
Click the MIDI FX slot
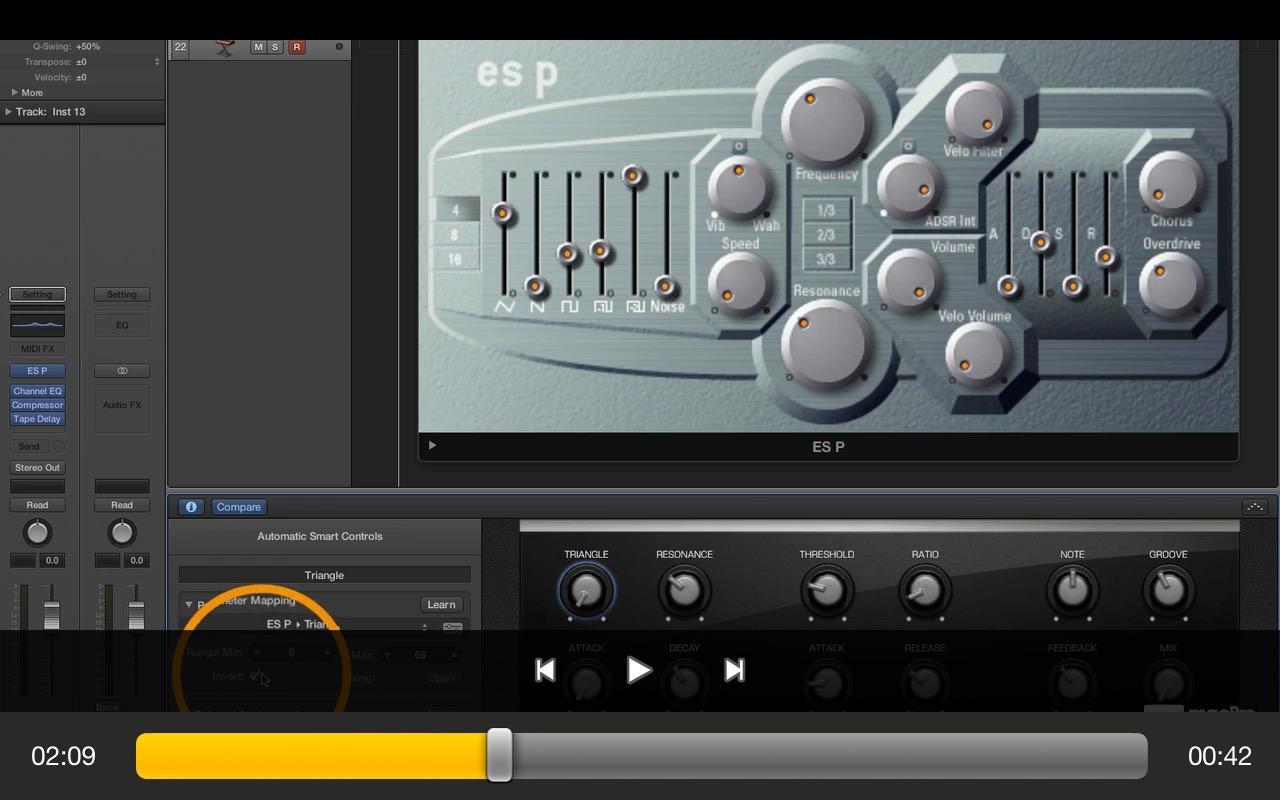click(37, 349)
